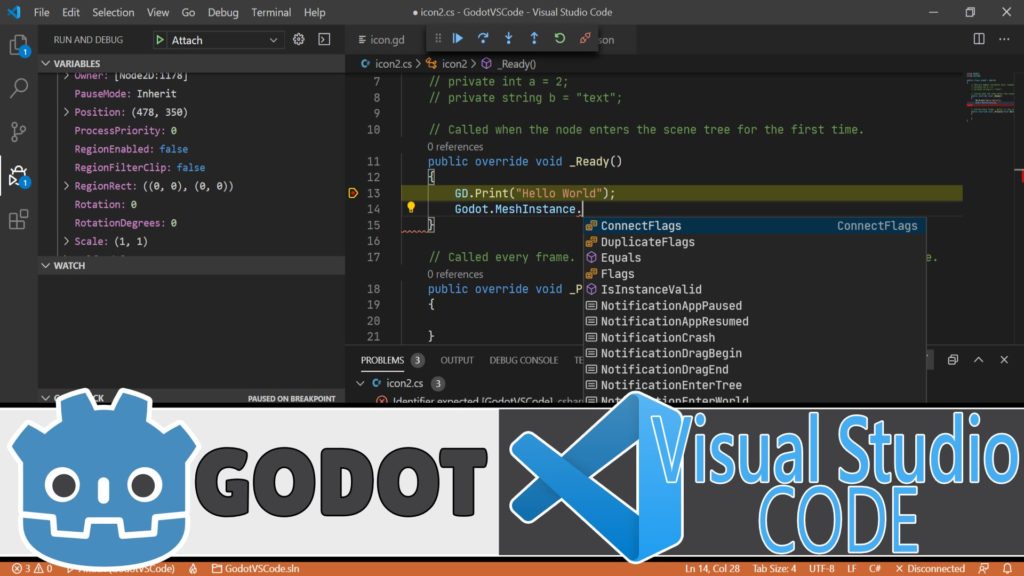Open notifications bell in status bar
The width and height of the screenshot is (1024, 576).
click(x=1007, y=569)
